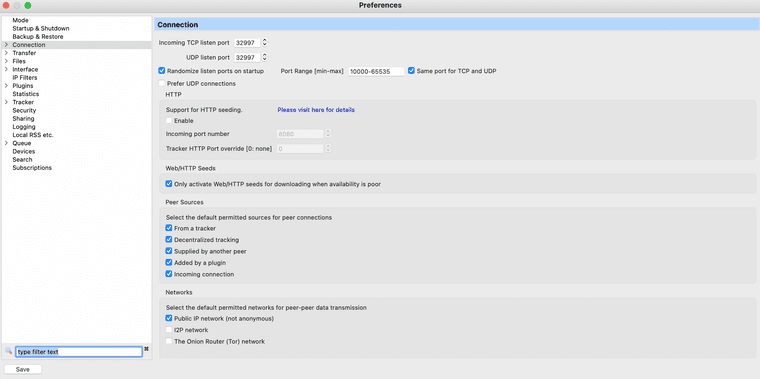Expand the Queue tree node arrow

6,143
